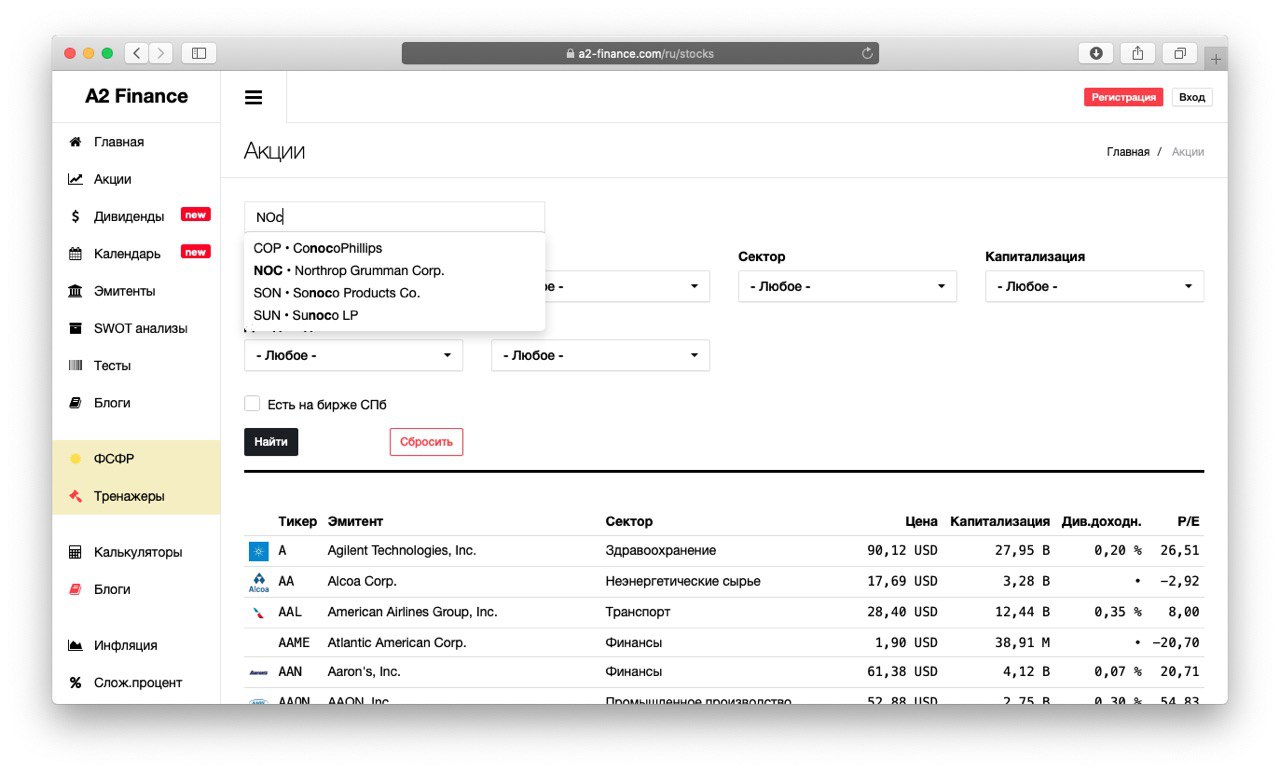Screen dimensions: 1280x773
Task: Open the hamburger menu icon
Action: coord(253,97)
